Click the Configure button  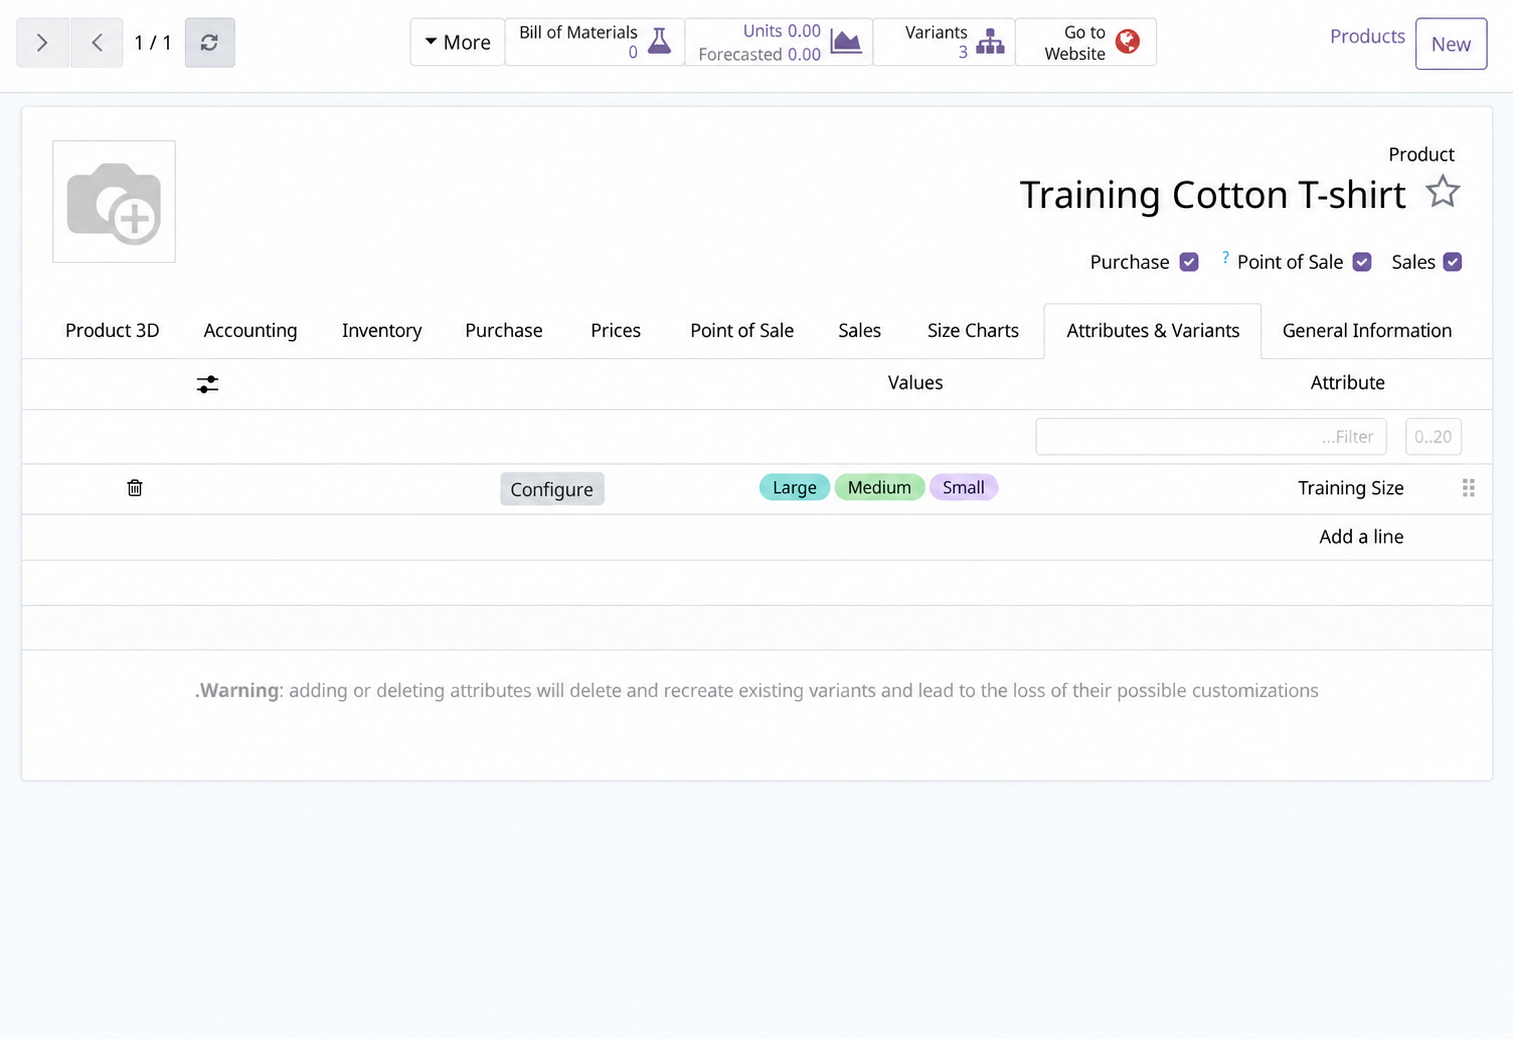point(552,489)
